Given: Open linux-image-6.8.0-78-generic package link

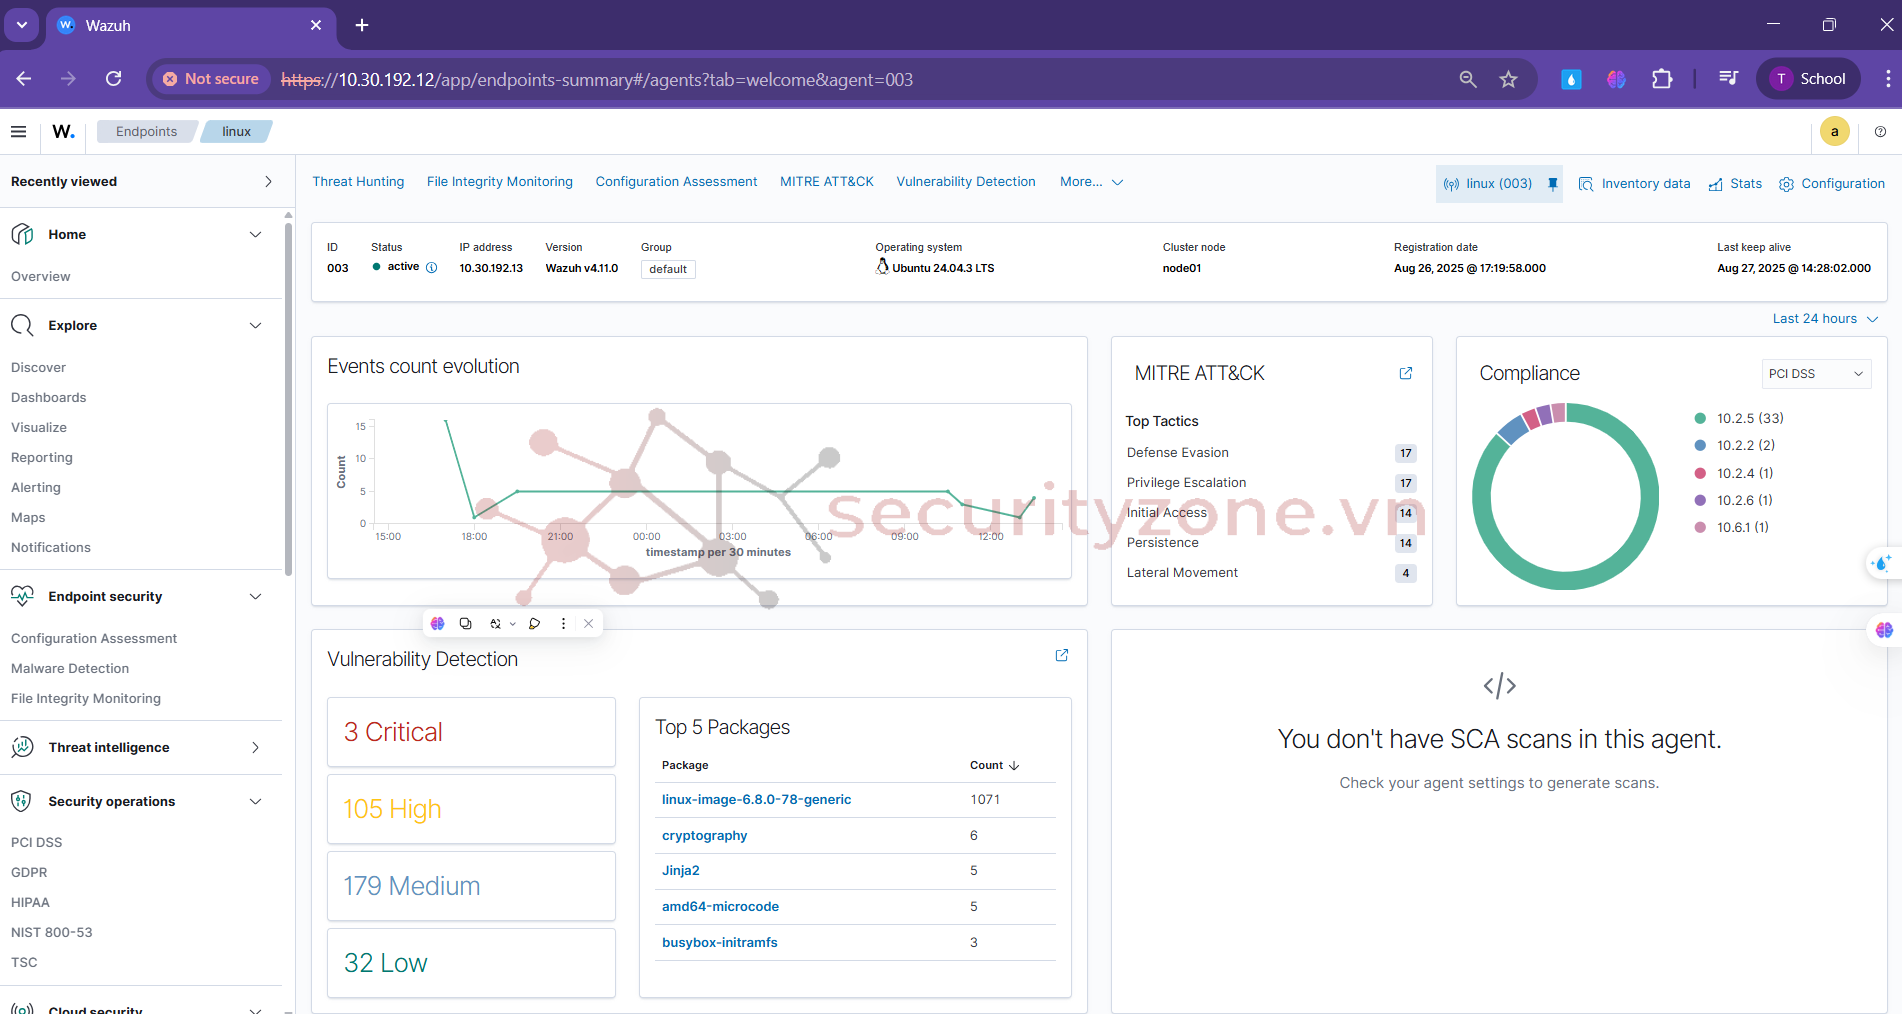Looking at the screenshot, I should tap(756, 800).
